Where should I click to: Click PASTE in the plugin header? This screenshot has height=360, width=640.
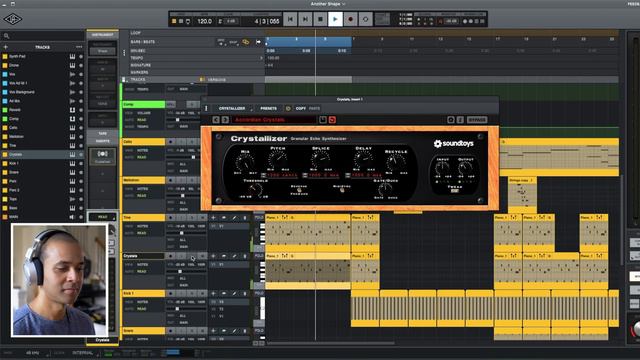(314, 109)
